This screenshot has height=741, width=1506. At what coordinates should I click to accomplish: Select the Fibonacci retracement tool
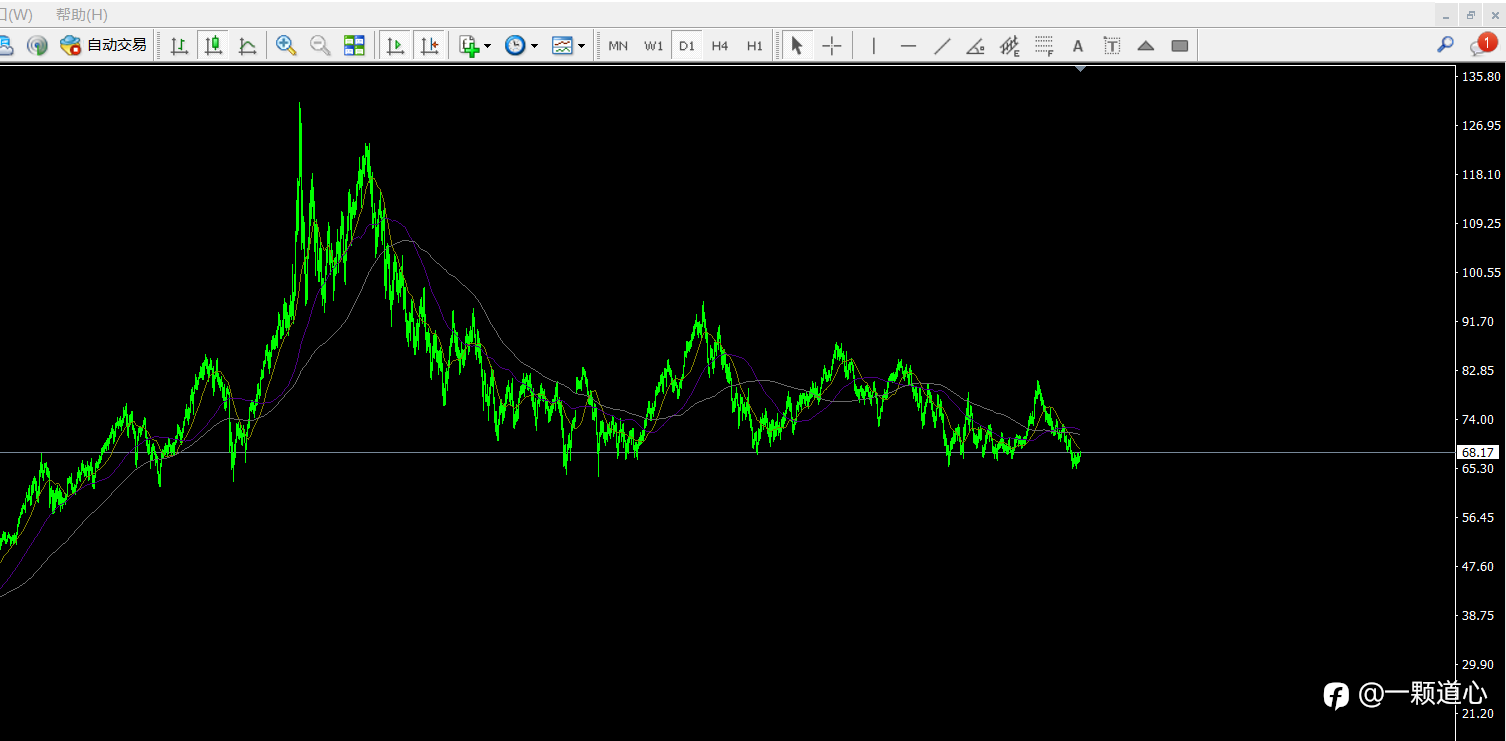[x=1044, y=45]
